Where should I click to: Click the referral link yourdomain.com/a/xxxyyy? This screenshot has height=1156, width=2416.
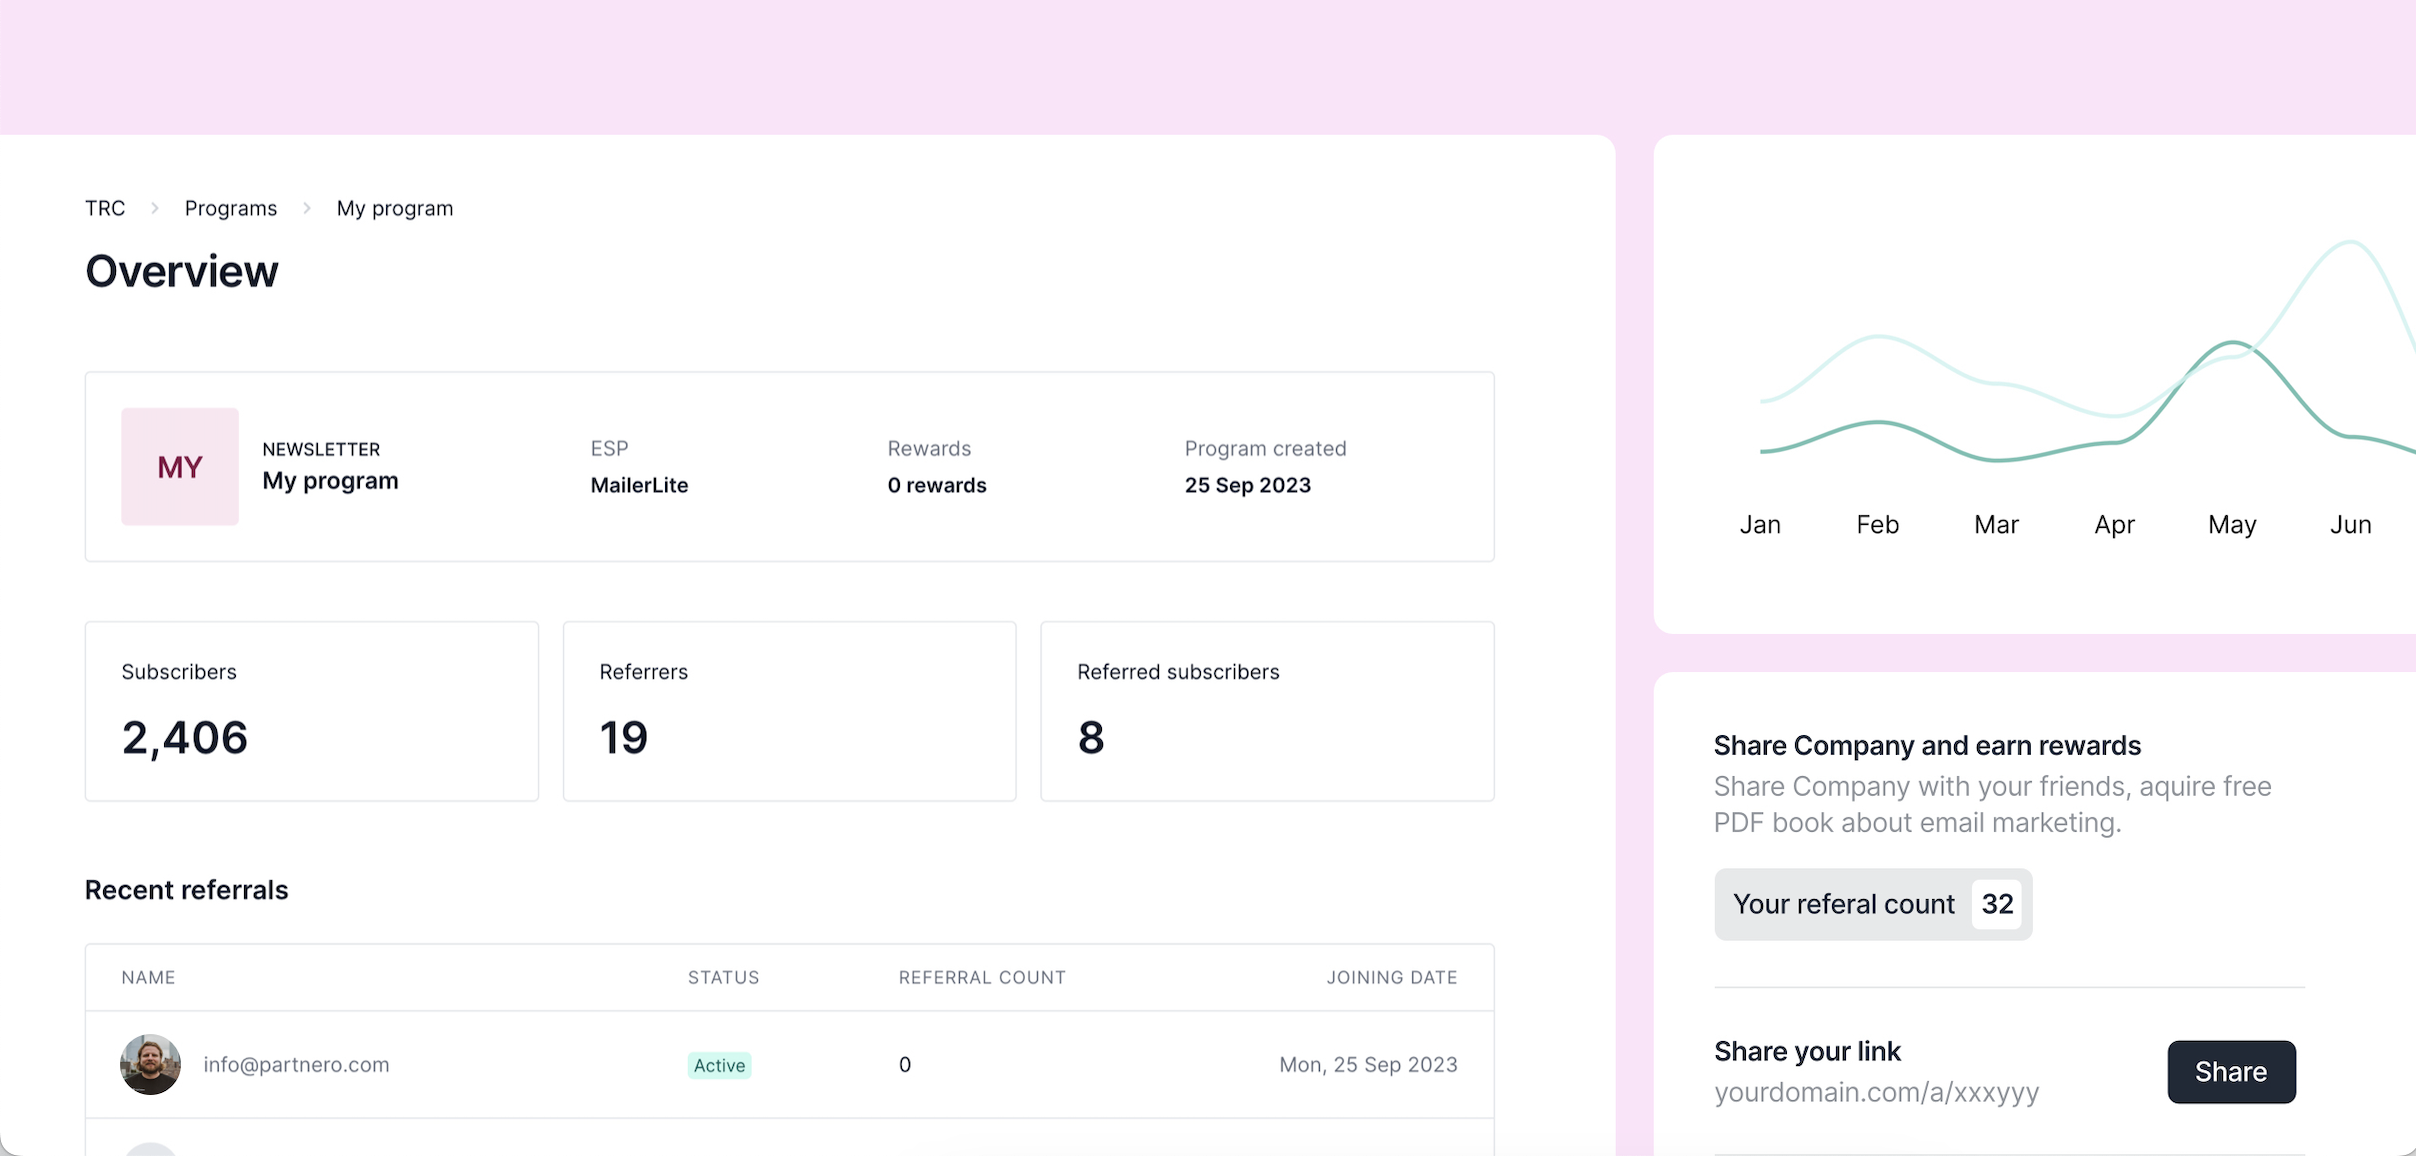click(x=1876, y=1092)
